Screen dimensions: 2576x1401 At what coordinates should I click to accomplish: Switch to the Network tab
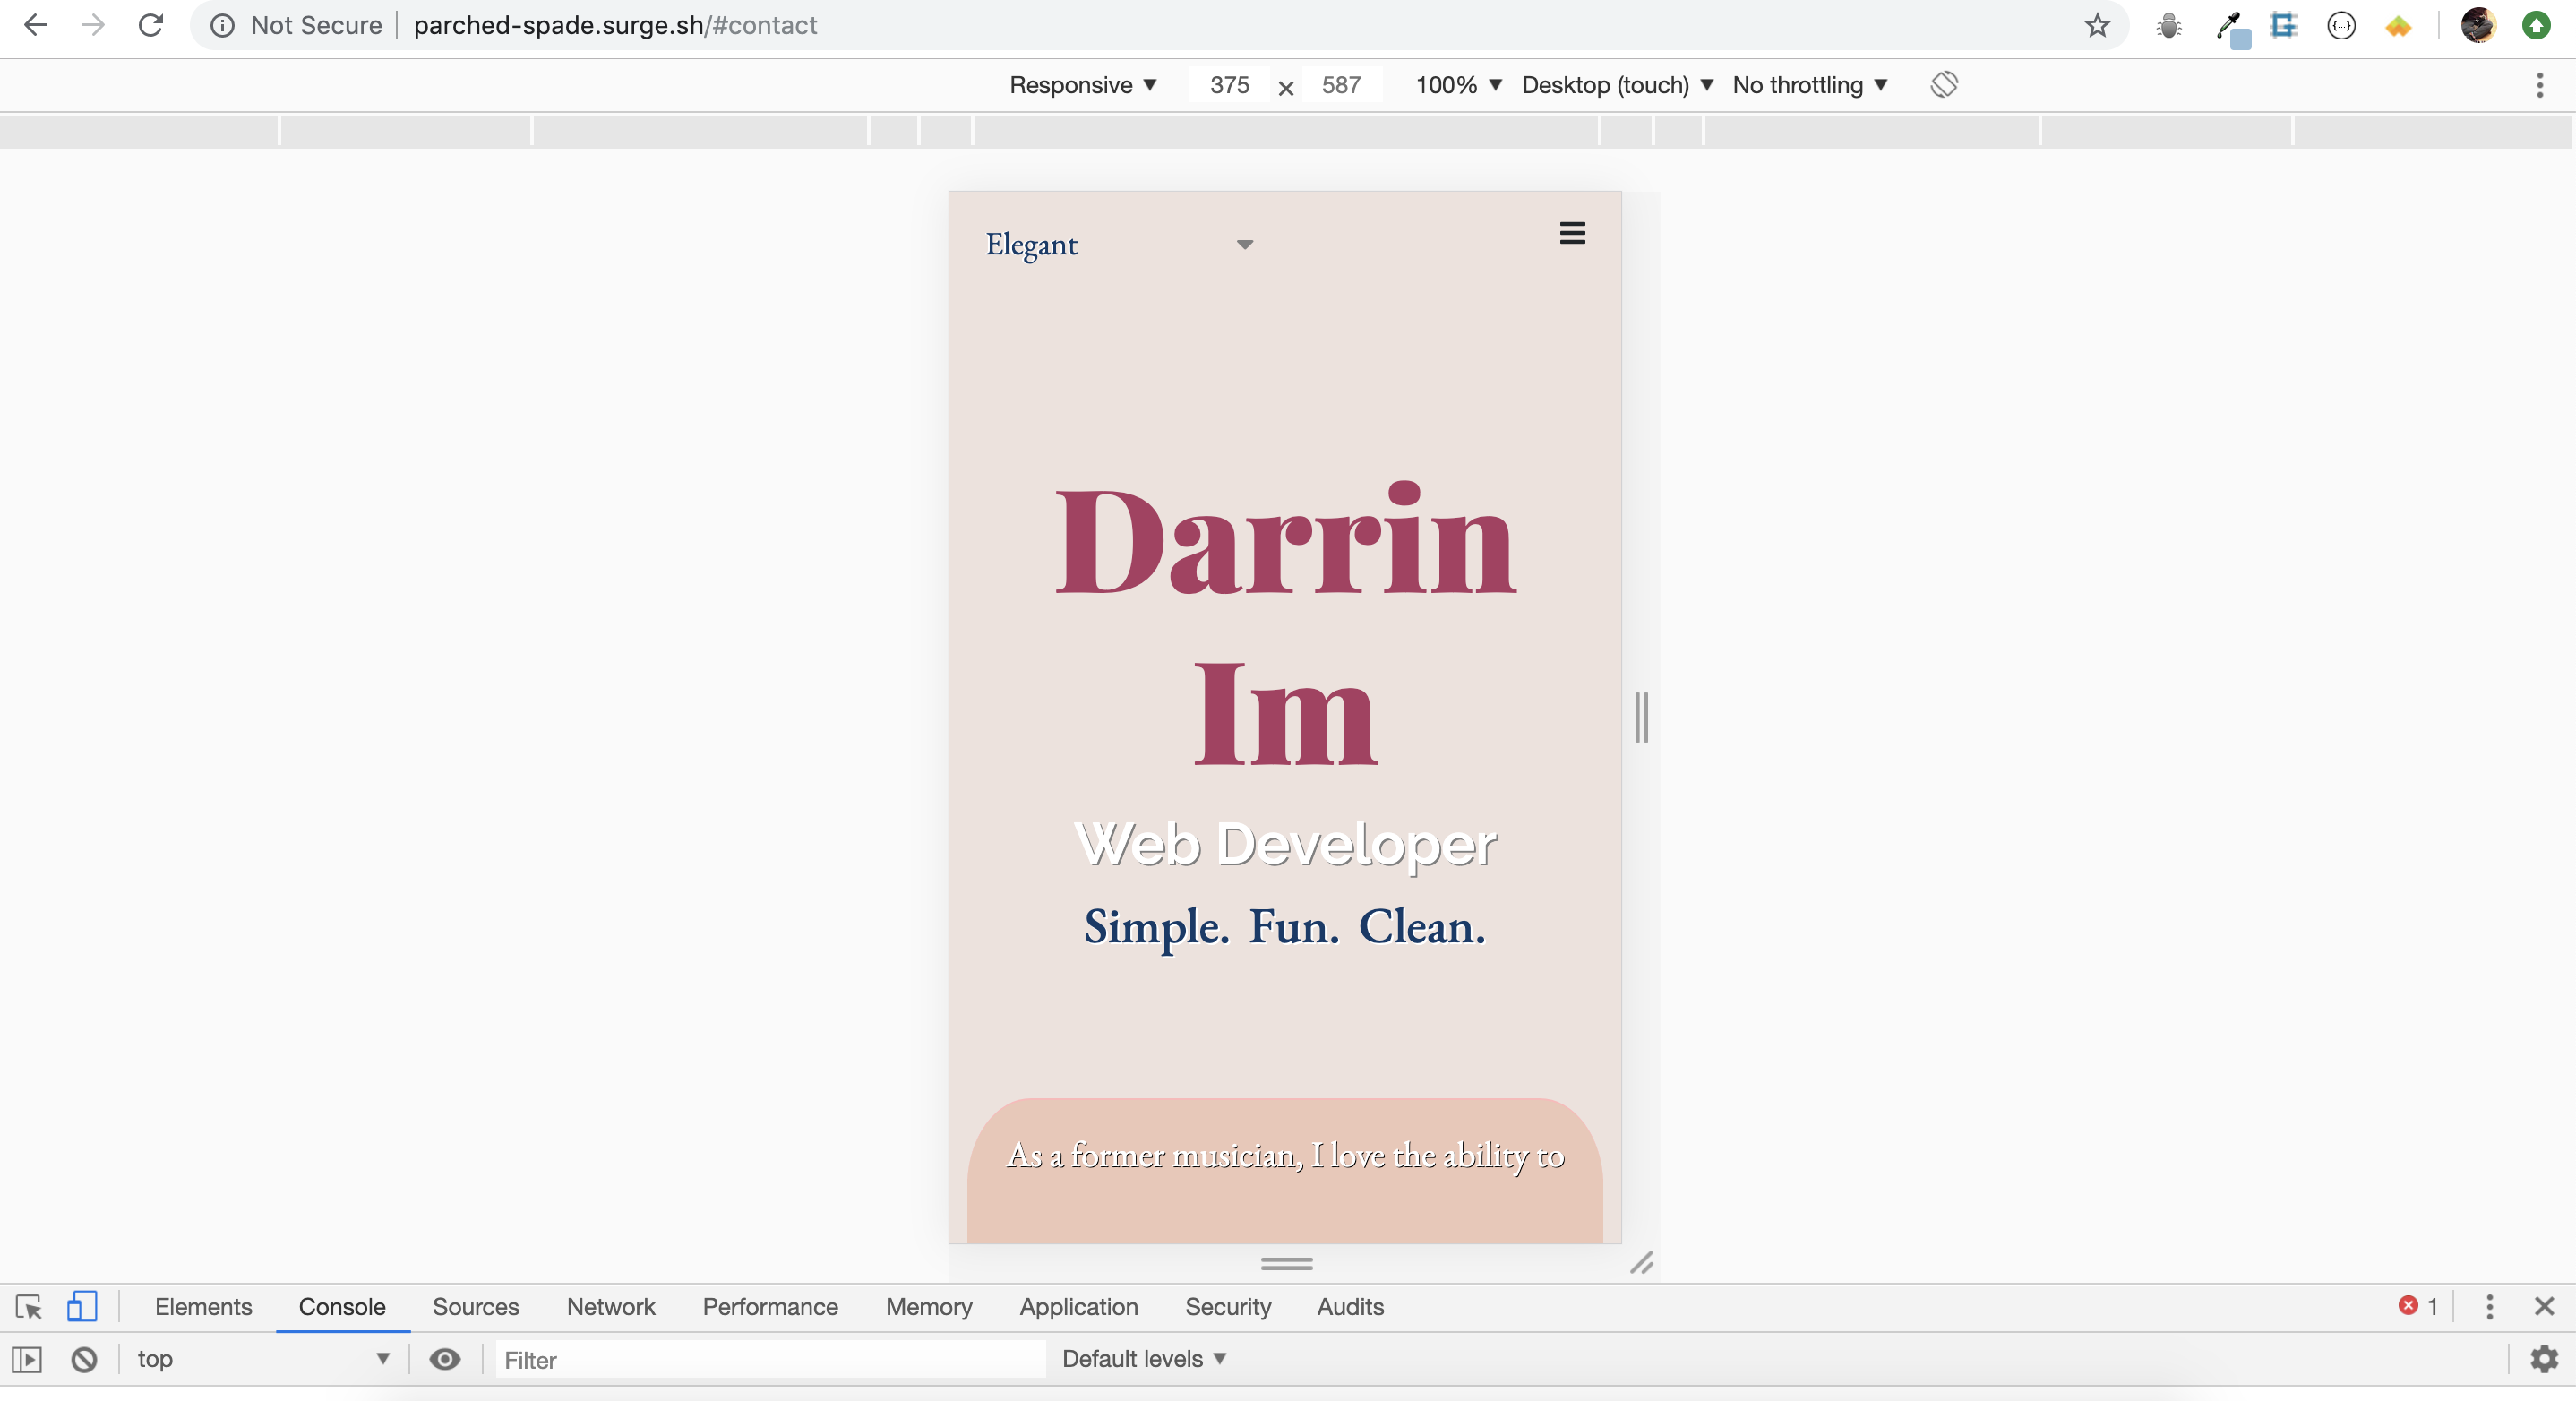pyautogui.click(x=610, y=1307)
